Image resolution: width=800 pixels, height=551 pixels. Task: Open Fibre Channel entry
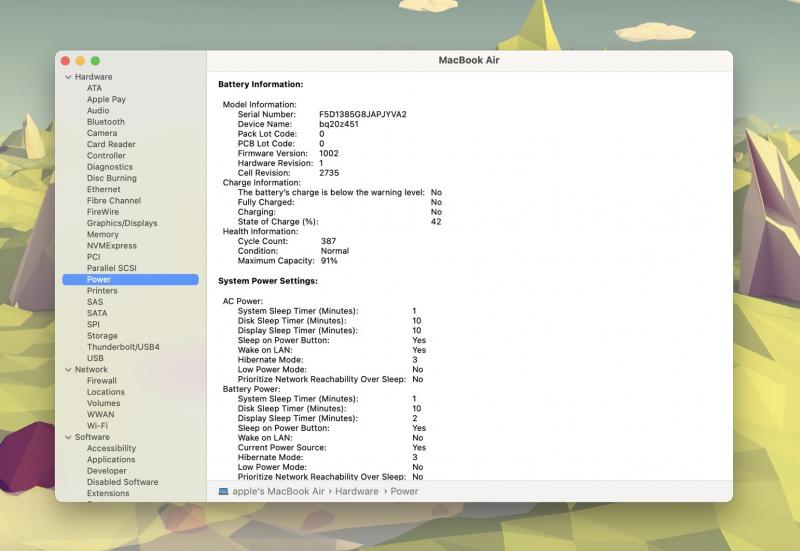[x=114, y=201]
